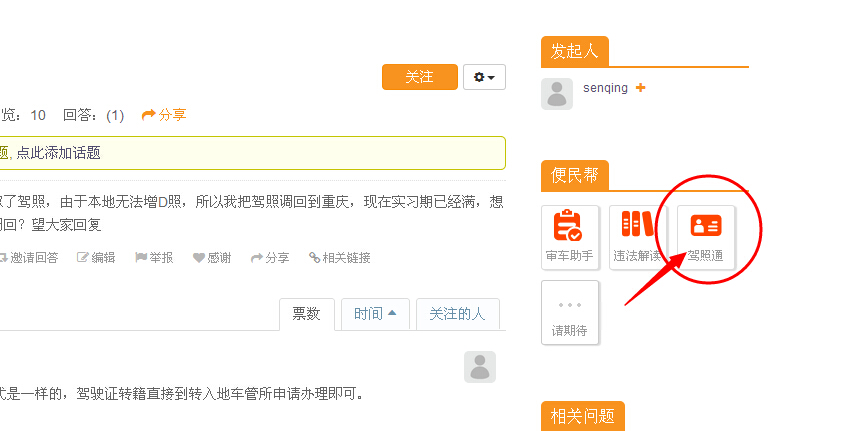842x431 pixels.
Task: Open the 审车助手 icon tile
Action: (570, 237)
